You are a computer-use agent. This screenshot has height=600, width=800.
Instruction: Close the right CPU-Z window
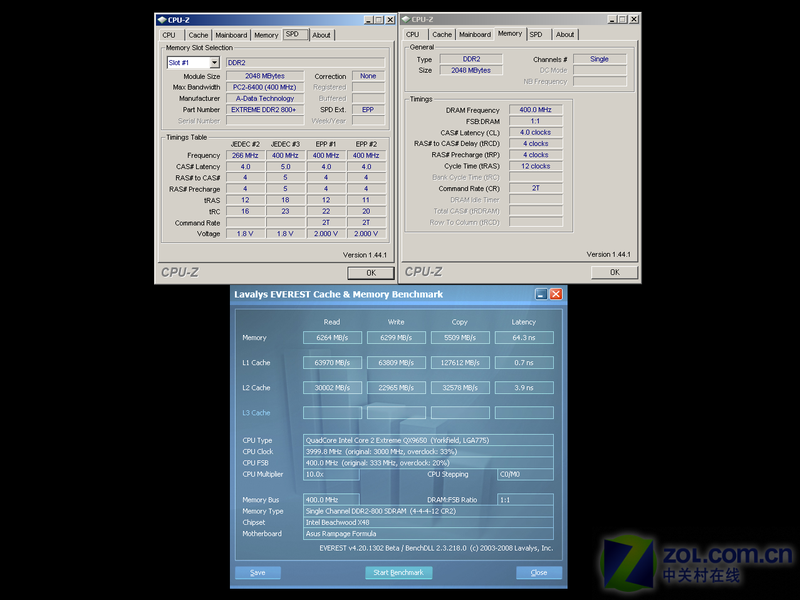click(x=634, y=19)
